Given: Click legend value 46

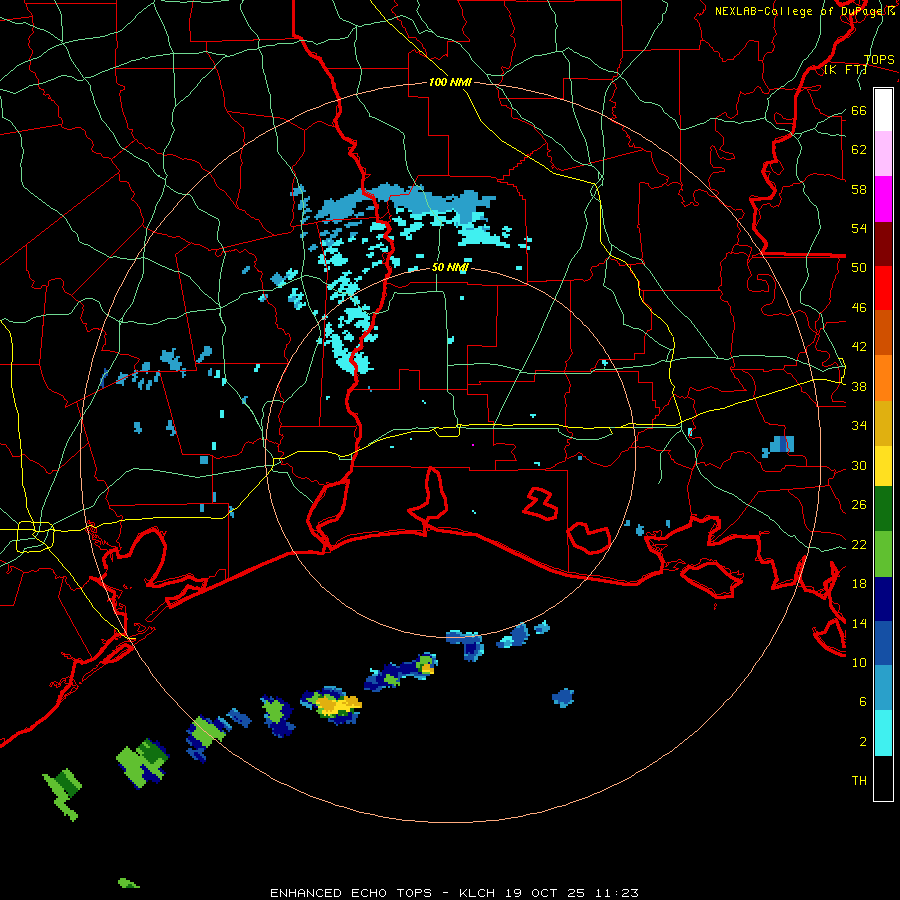Looking at the screenshot, I should (859, 308).
